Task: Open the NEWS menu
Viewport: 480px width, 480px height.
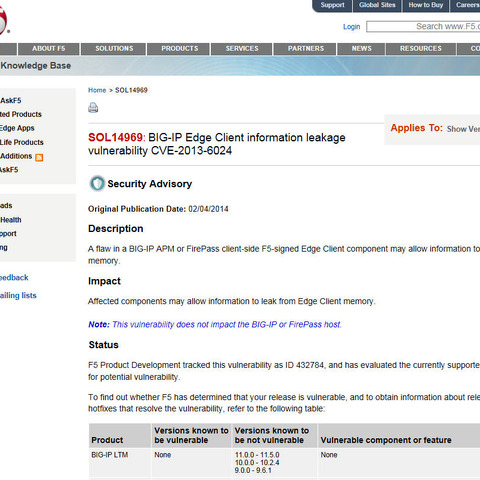Action: (361, 49)
